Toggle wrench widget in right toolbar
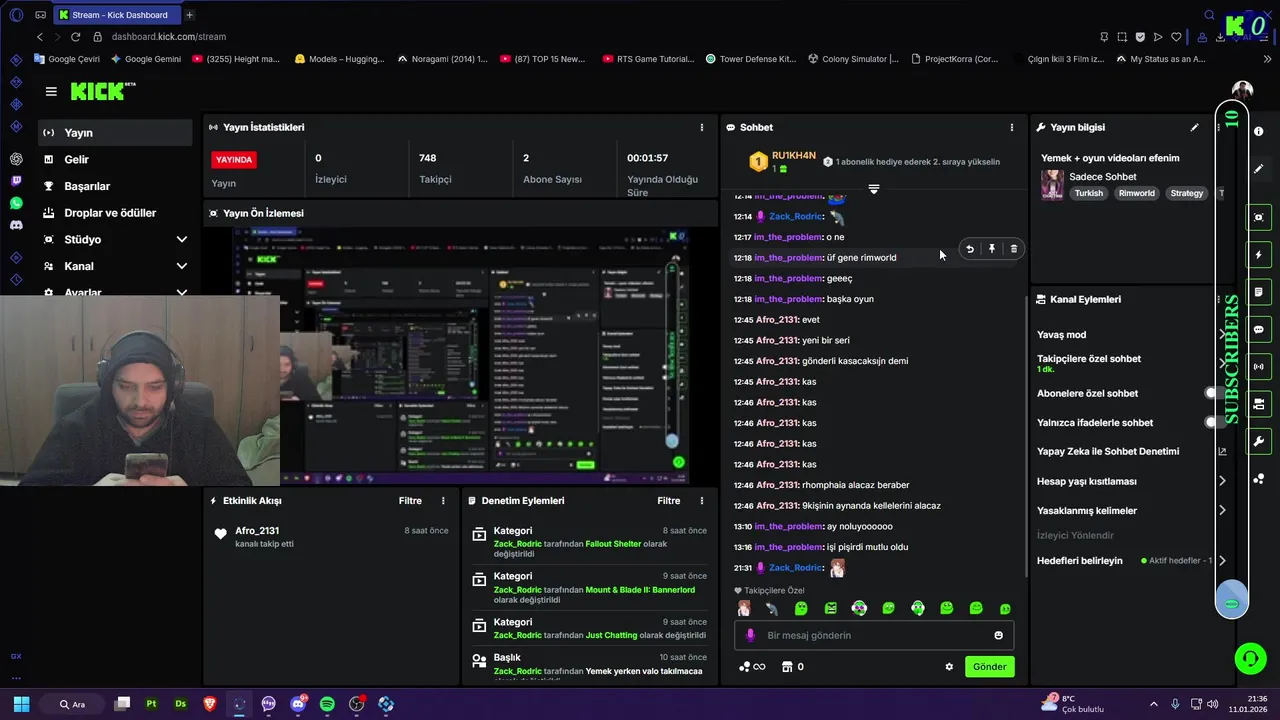Image resolution: width=1280 pixels, height=720 pixels. (1258, 441)
